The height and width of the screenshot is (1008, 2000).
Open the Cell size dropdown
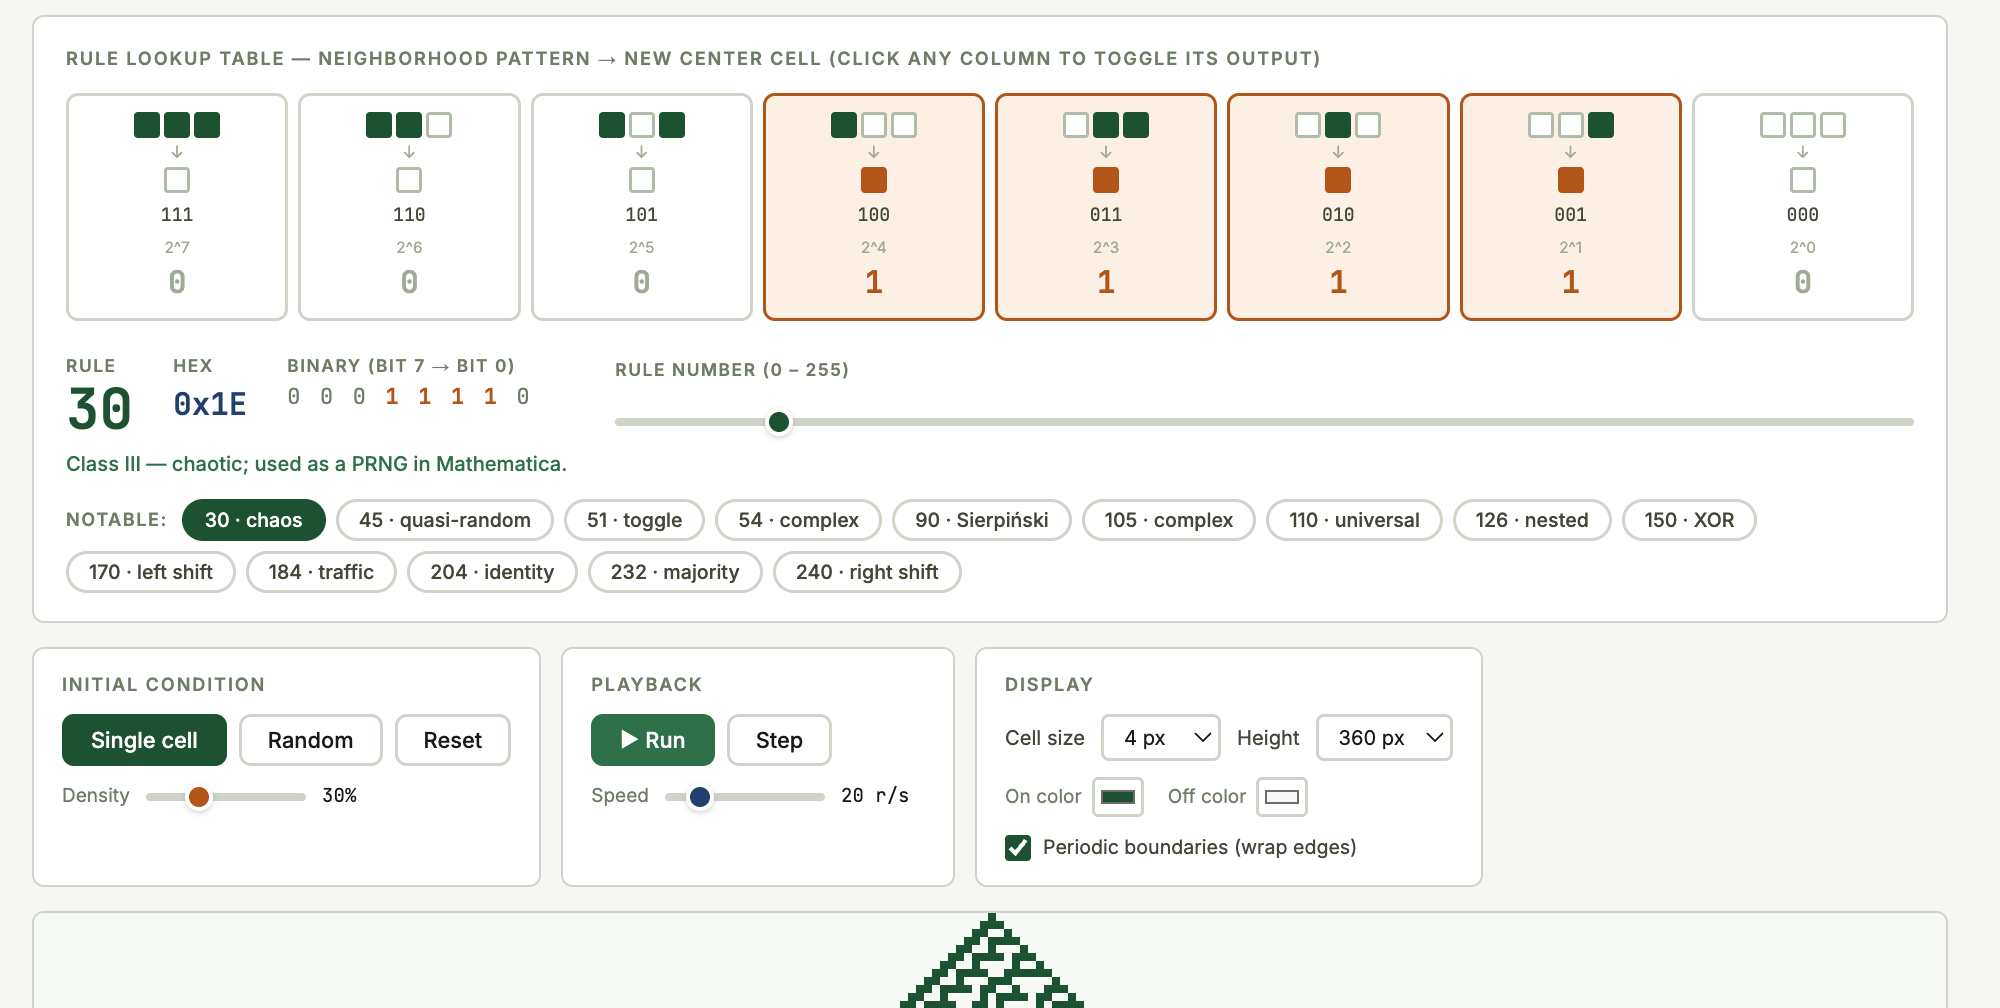1160,738
